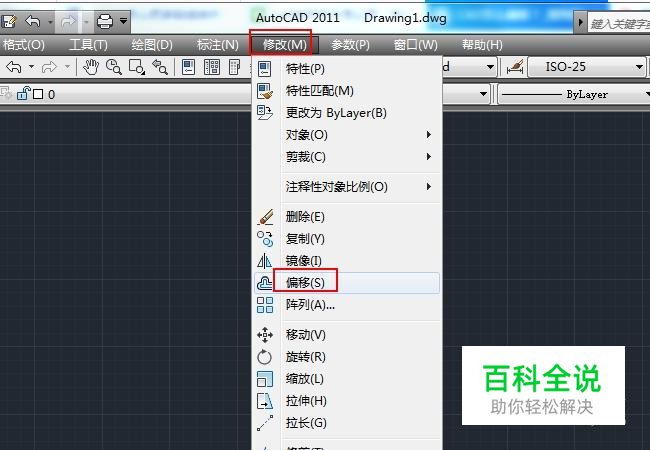
Task: Select the Zoom Window tool
Action: coord(137,67)
